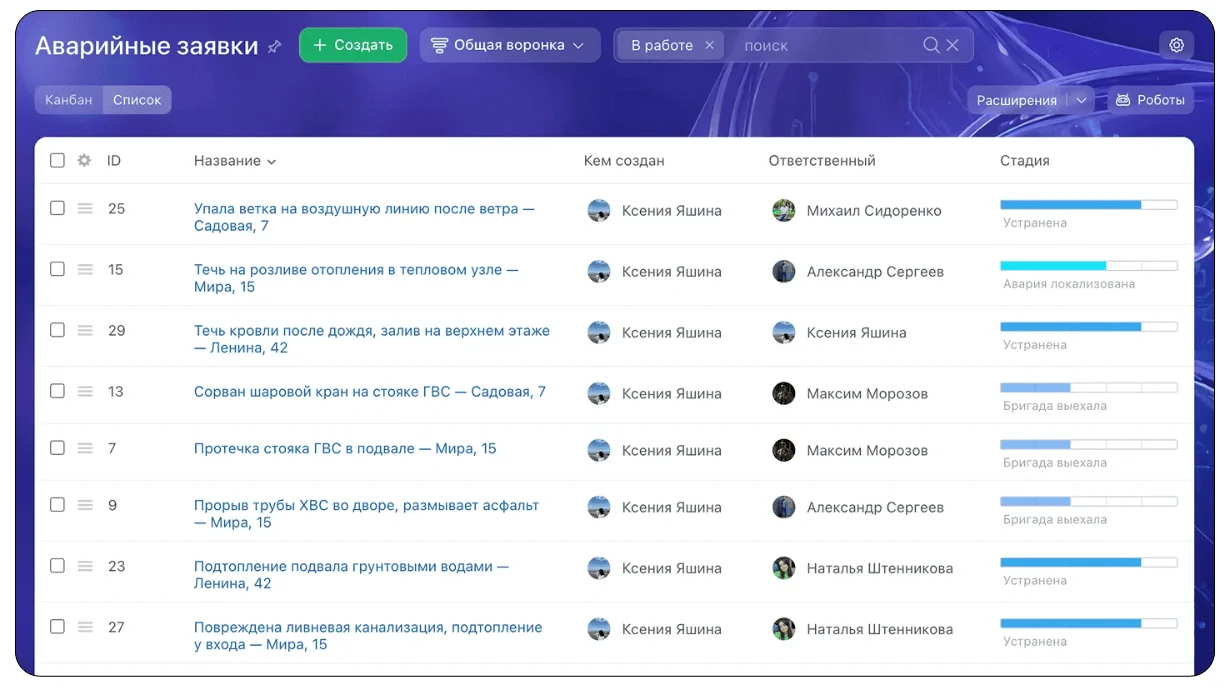1224x688 pixels.
Task: Switch to the Канбан view tab
Action: (x=69, y=100)
